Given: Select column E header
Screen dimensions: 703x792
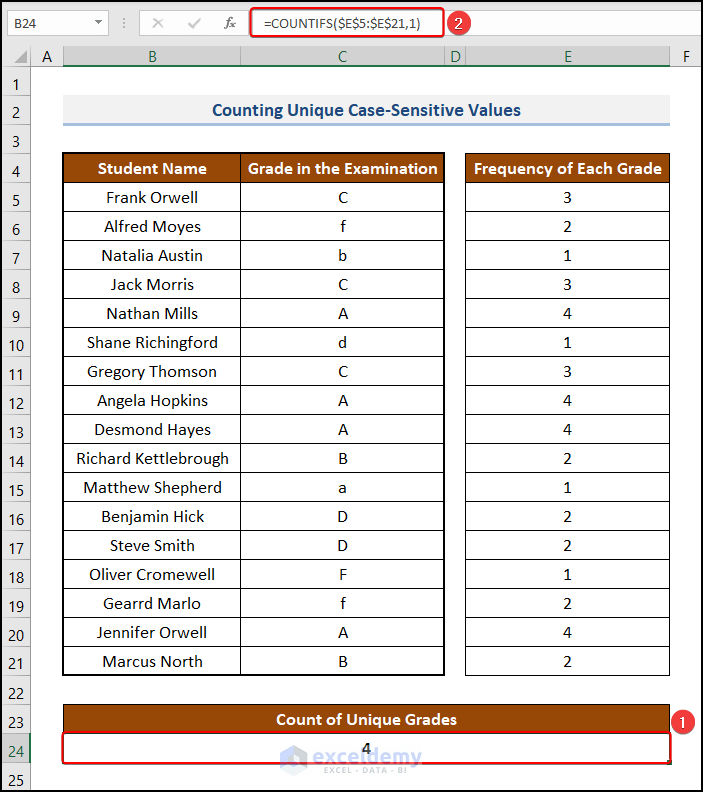Looking at the screenshot, I should (x=568, y=56).
